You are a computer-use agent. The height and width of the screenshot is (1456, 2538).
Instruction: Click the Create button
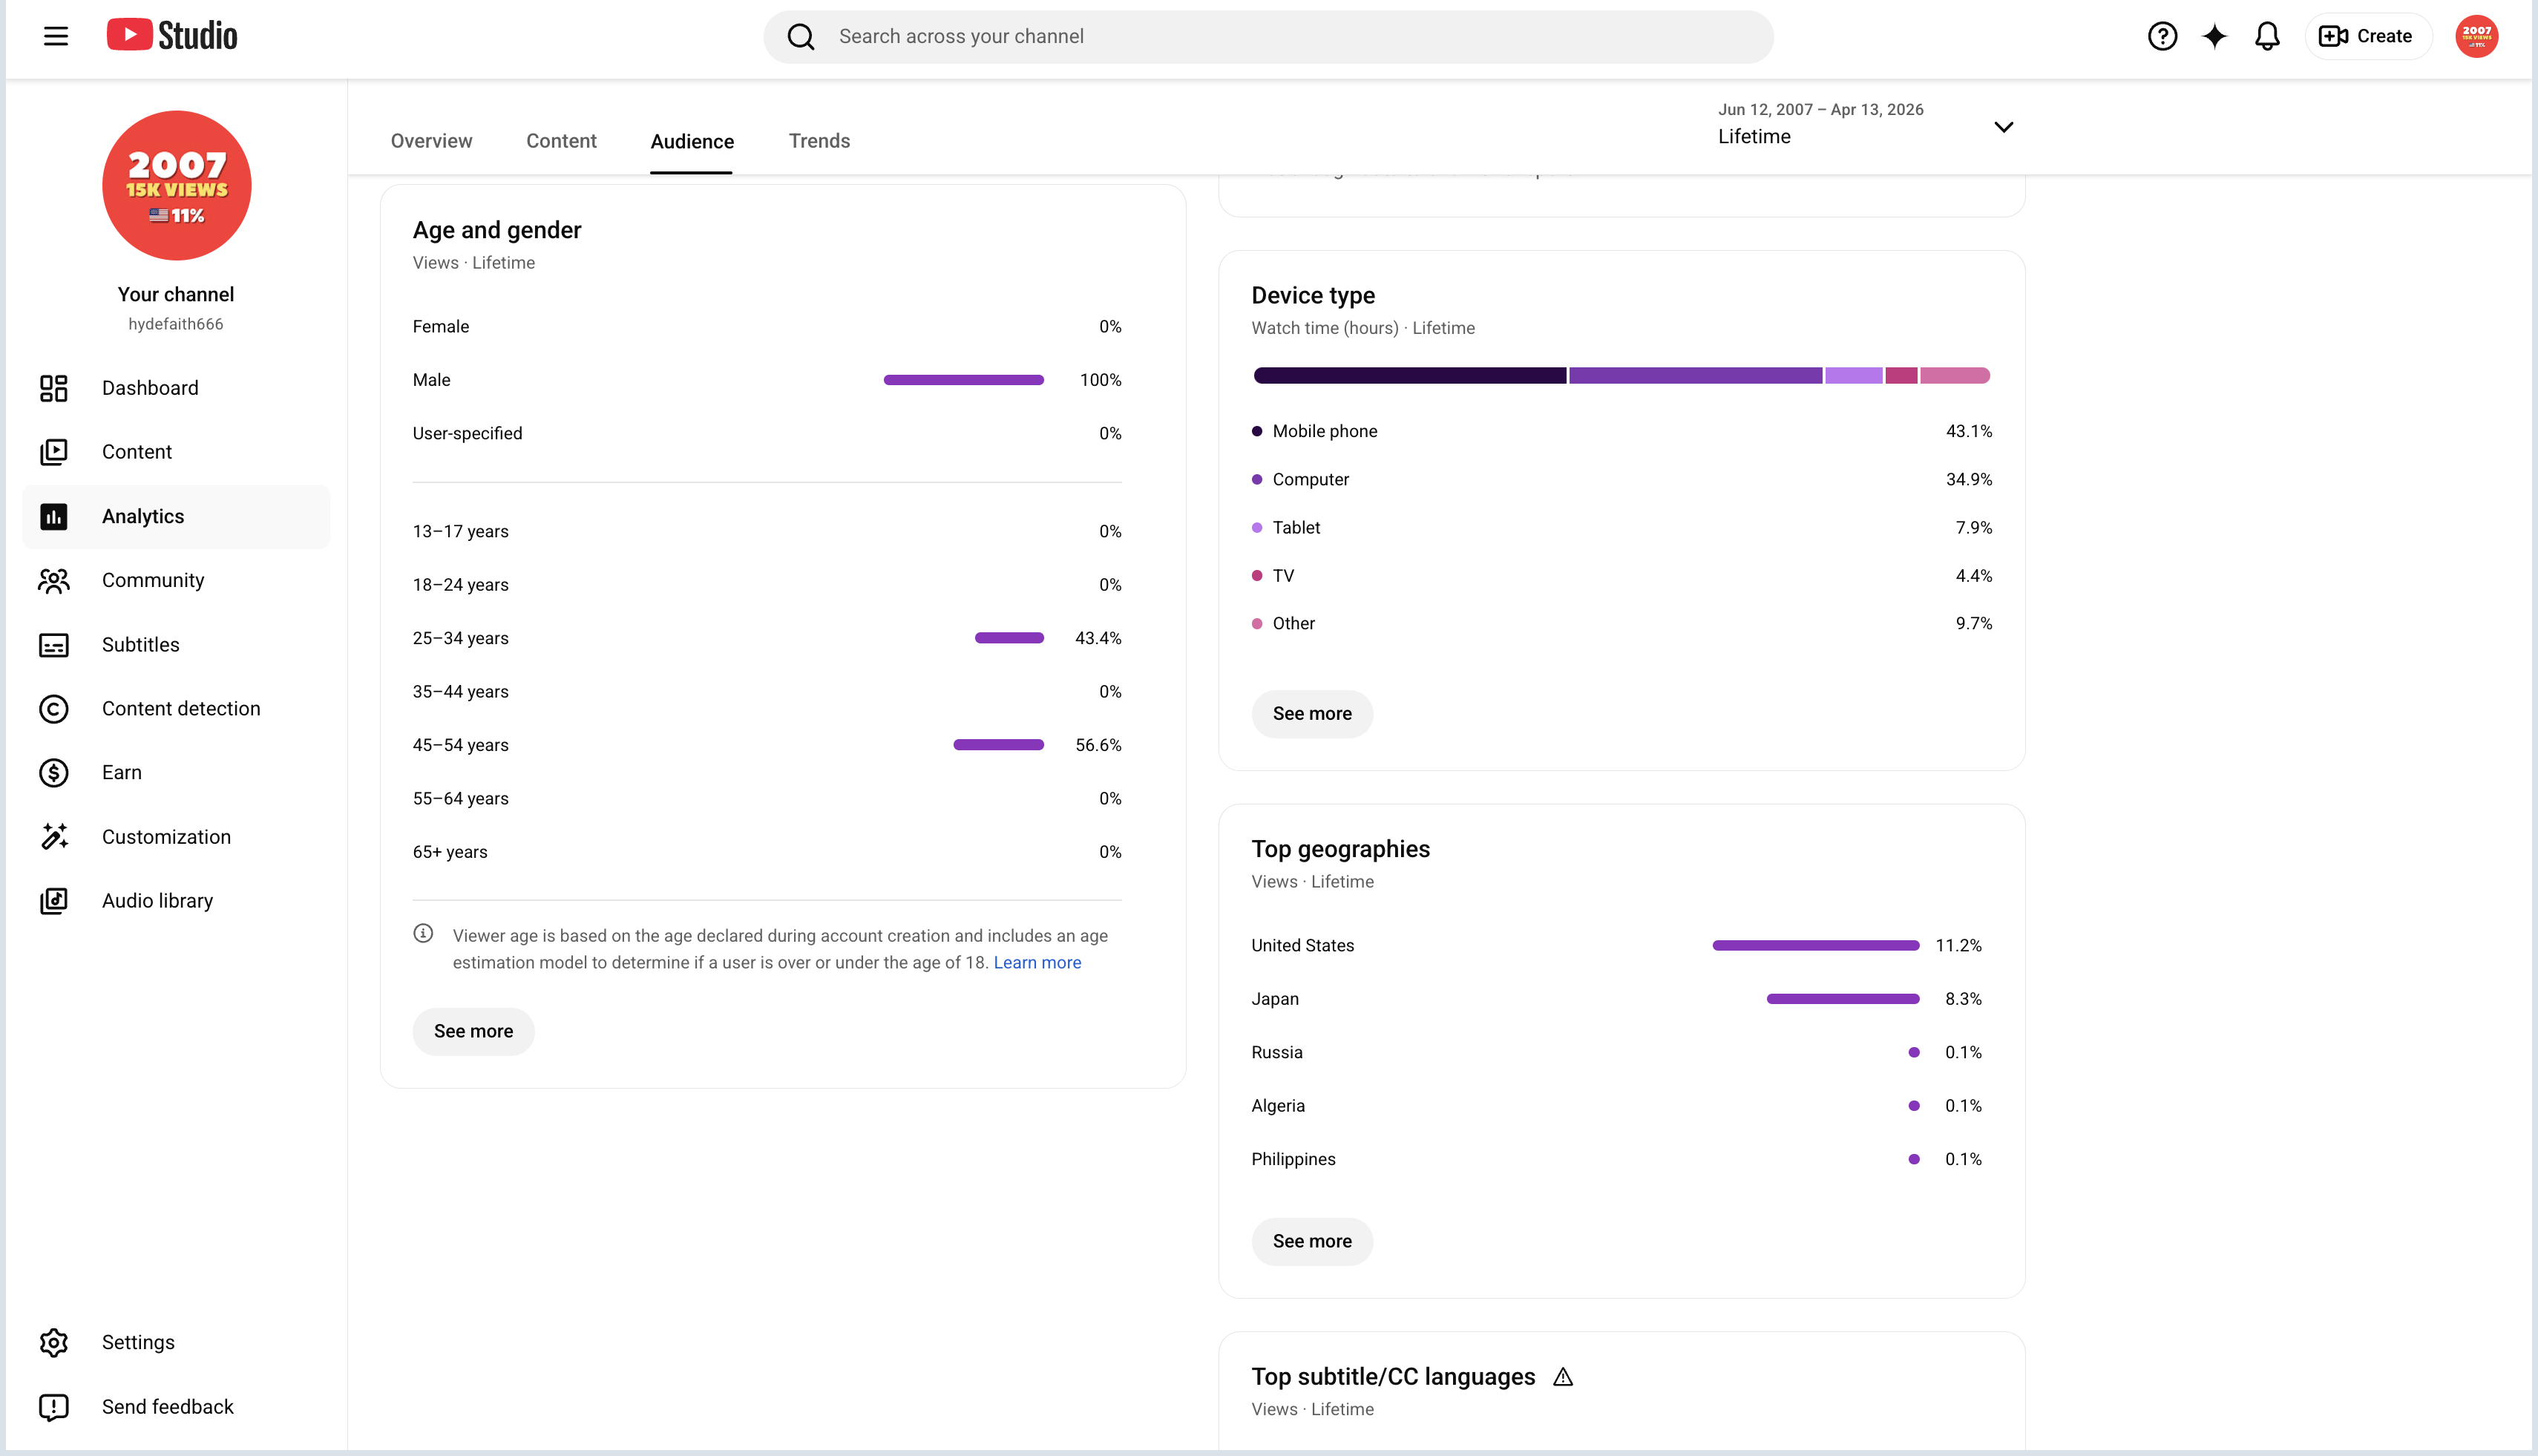(2366, 36)
